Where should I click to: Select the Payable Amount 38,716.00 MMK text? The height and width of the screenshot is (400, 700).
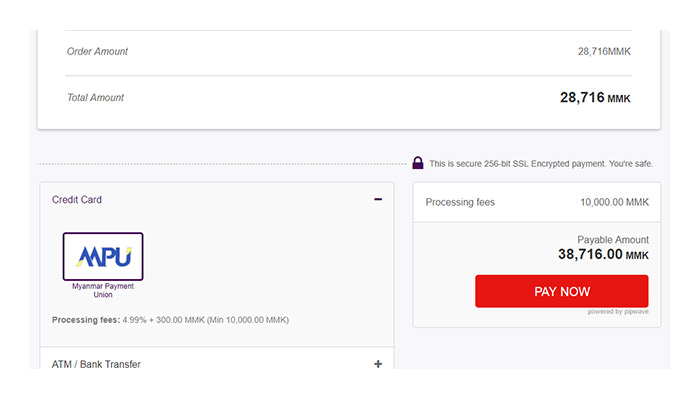[x=603, y=254]
